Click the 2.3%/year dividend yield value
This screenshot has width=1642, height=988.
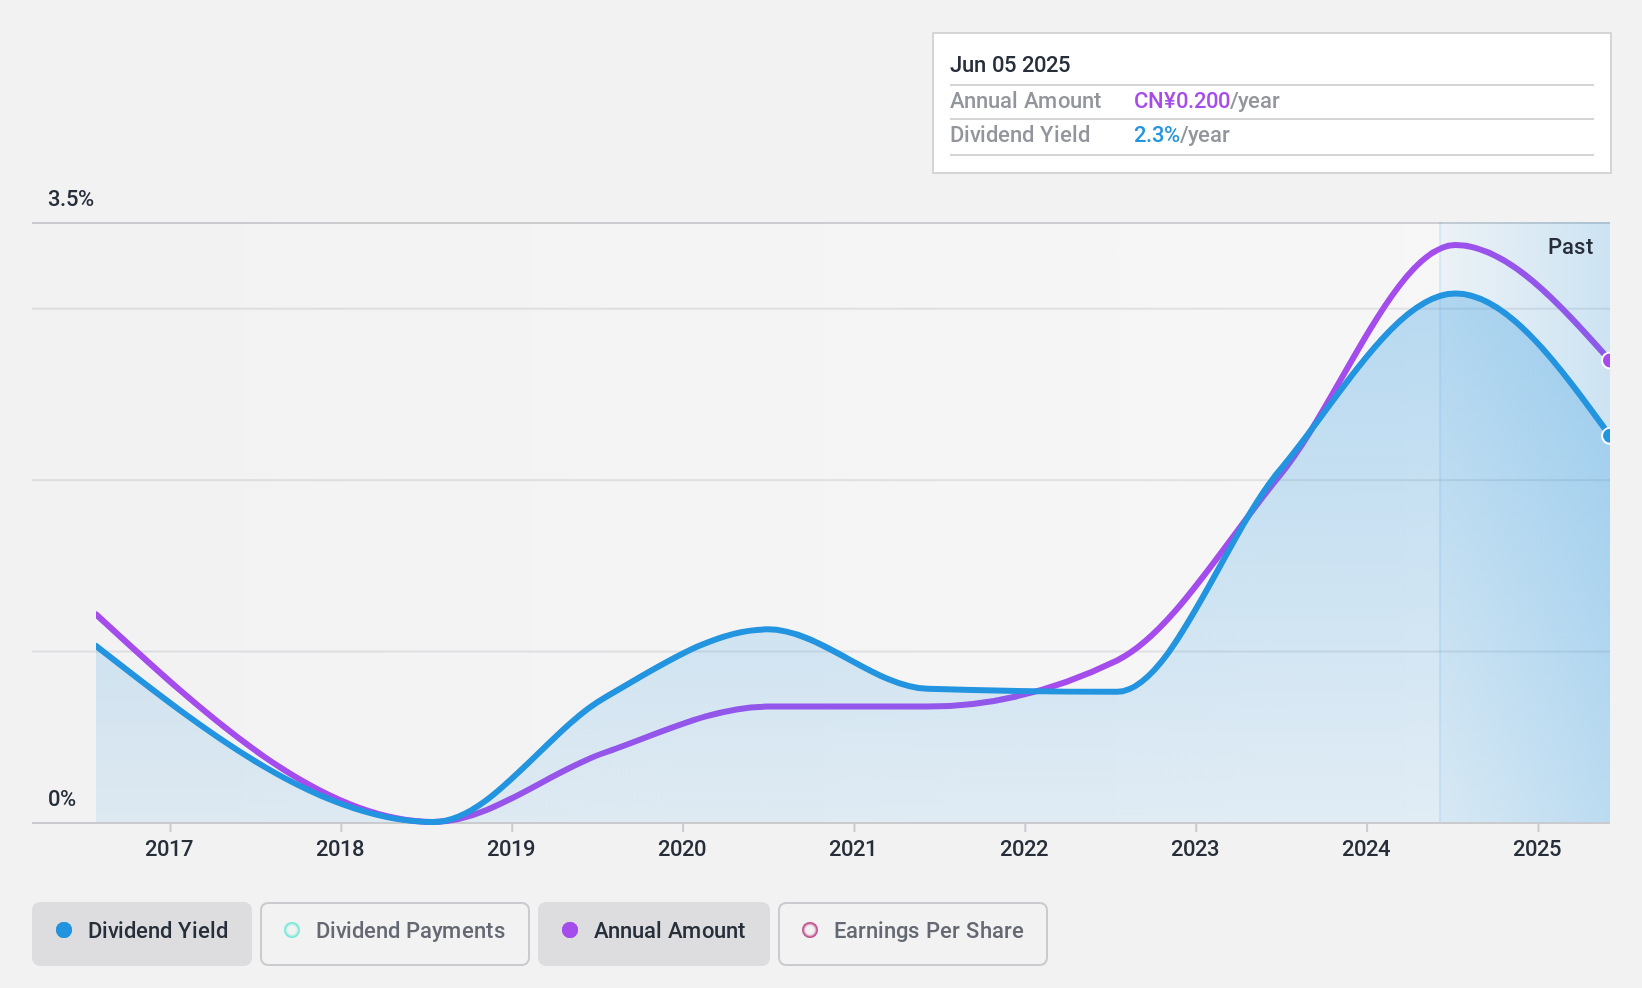(1181, 134)
